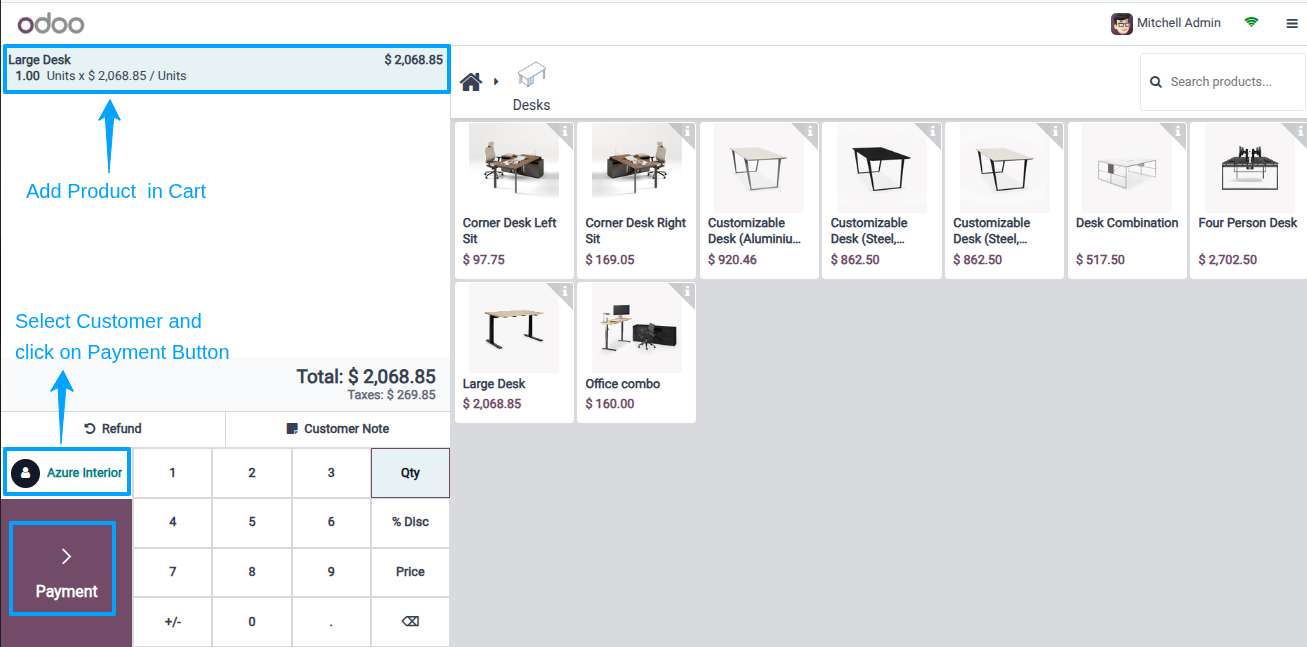Click the Odoo logo
Screen dimensions: 1307x647
[51, 23]
